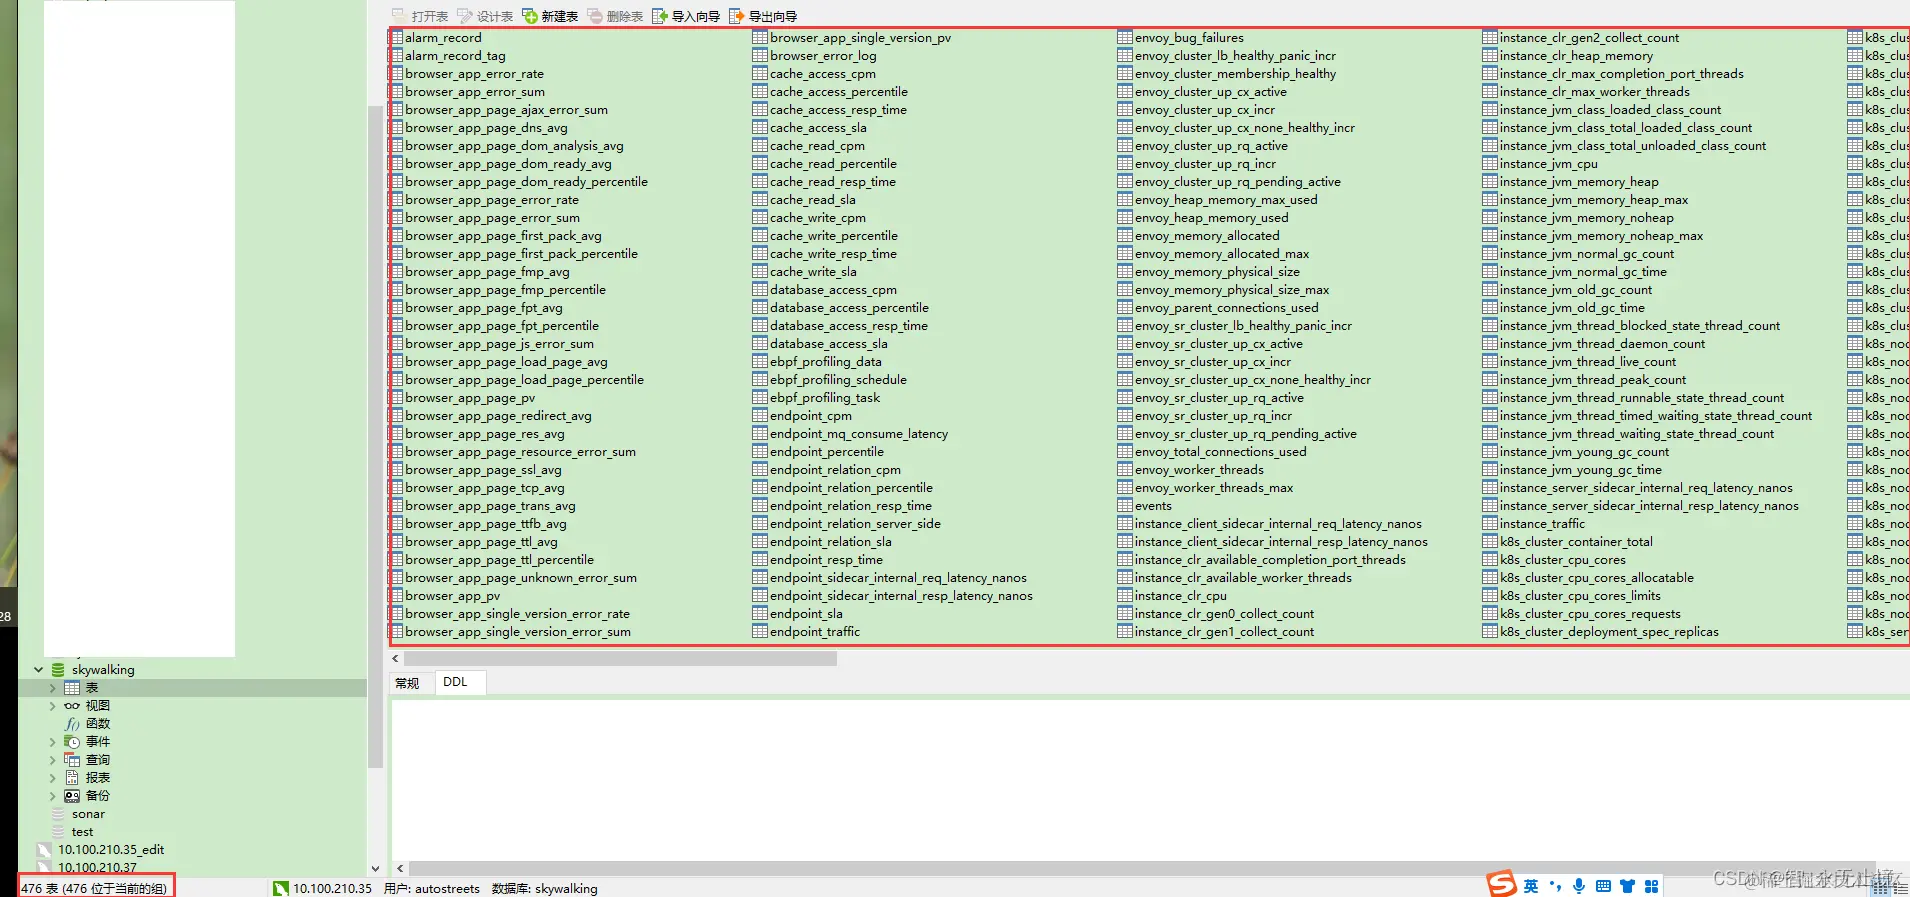Click the Sogou voice input microphone icon

tap(1579, 886)
